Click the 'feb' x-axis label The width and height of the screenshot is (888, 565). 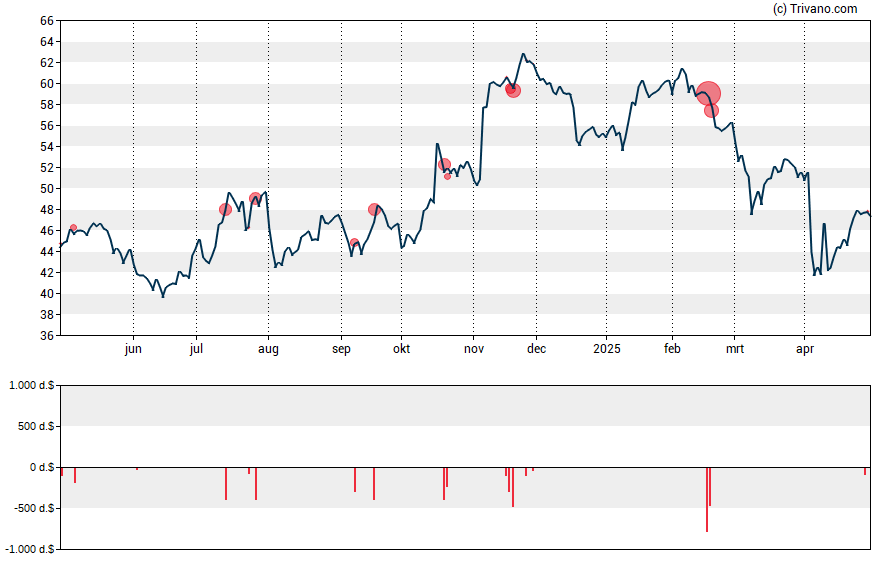[672, 348]
